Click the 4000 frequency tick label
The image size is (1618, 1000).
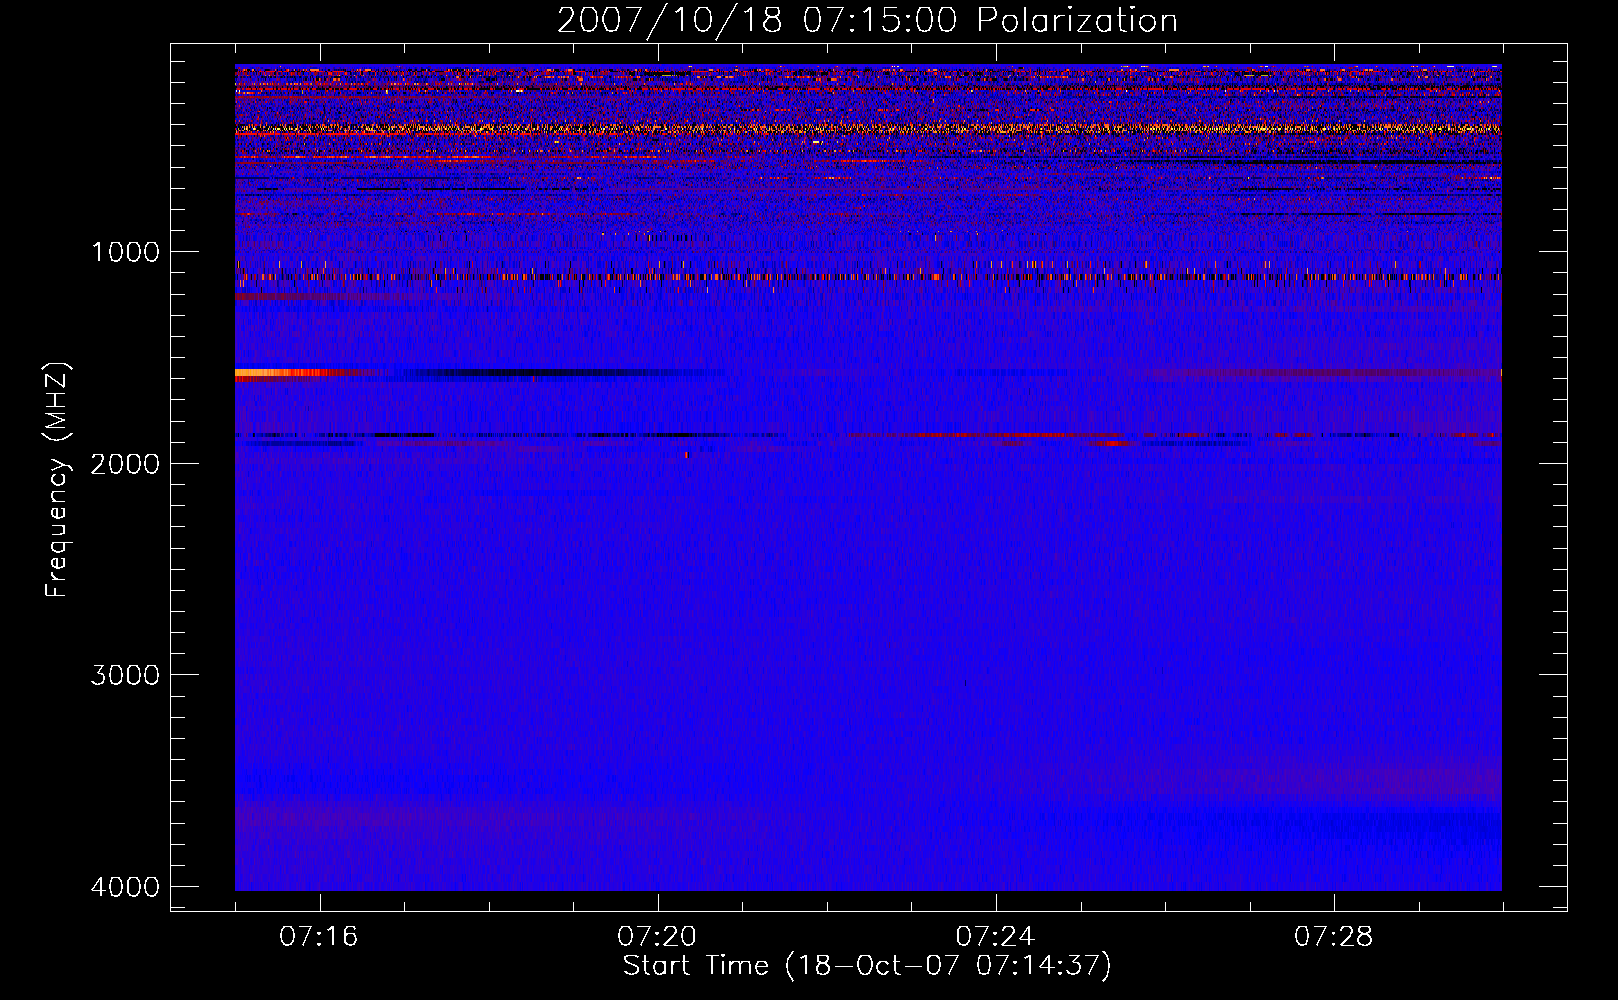[126, 887]
